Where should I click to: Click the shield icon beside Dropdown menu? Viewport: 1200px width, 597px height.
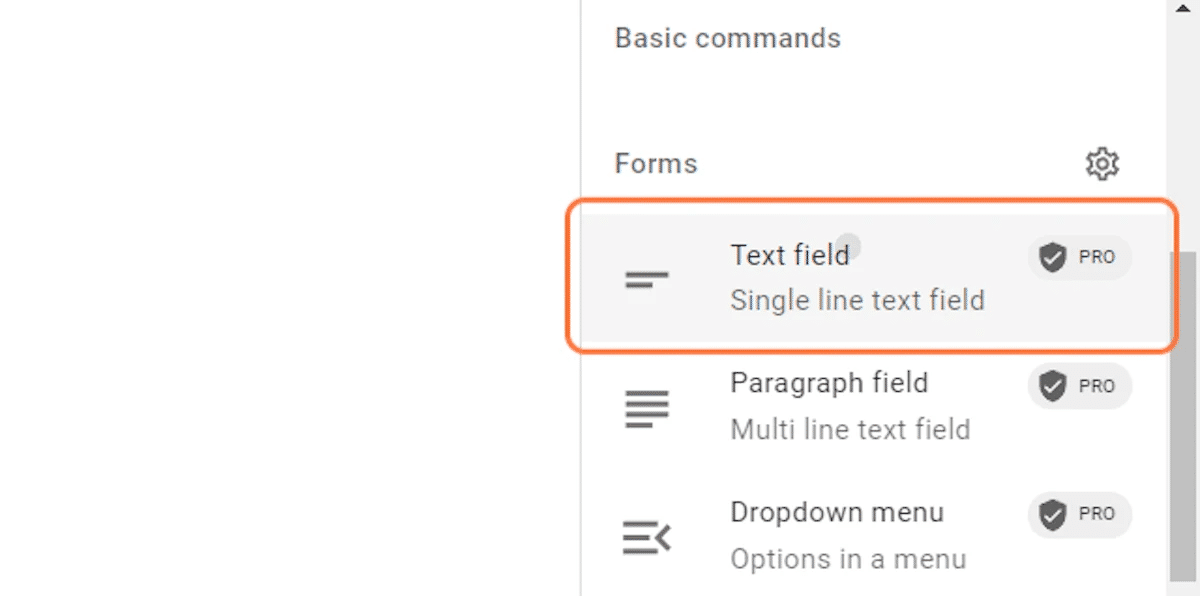tap(1051, 514)
